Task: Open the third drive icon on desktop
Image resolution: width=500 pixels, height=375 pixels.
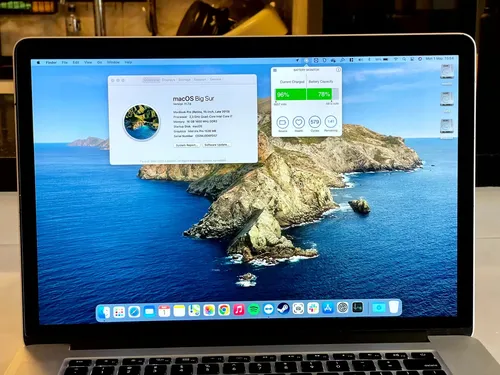Action: [x=447, y=127]
